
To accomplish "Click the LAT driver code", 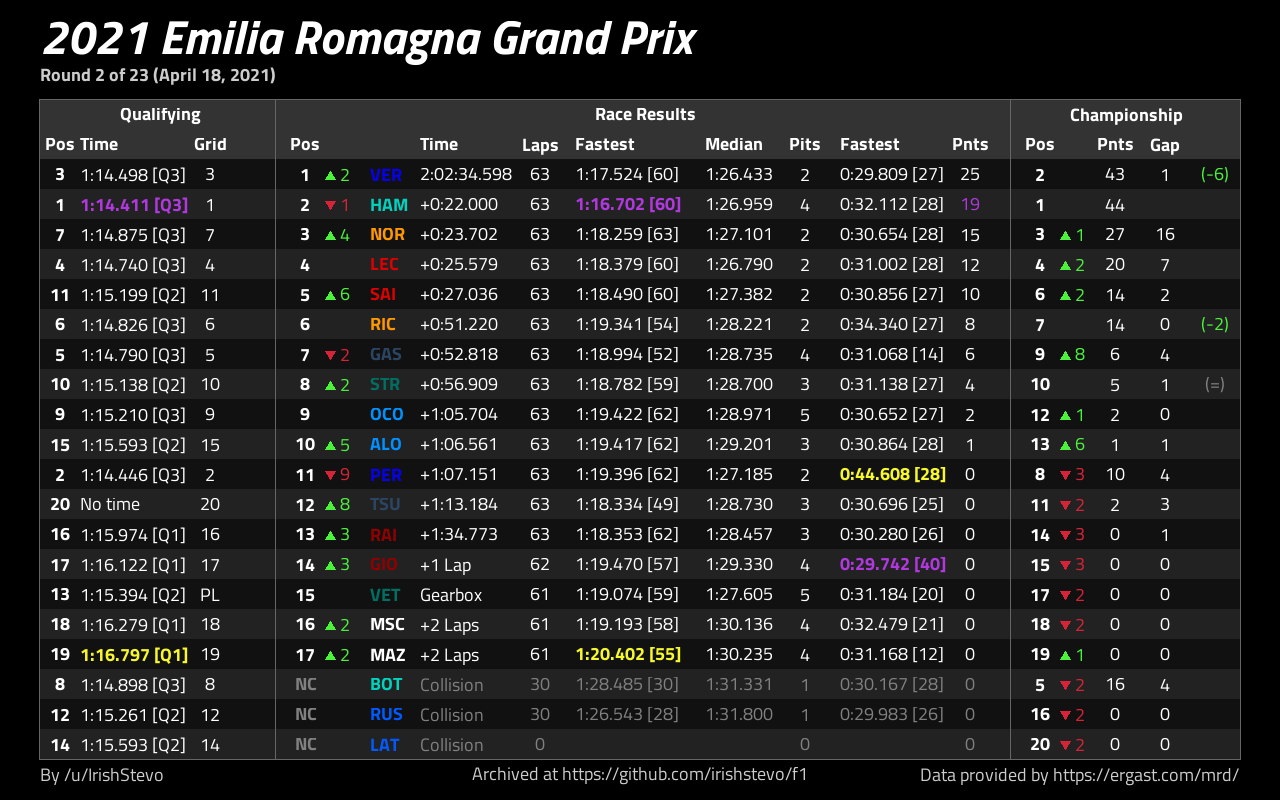I will [384, 745].
